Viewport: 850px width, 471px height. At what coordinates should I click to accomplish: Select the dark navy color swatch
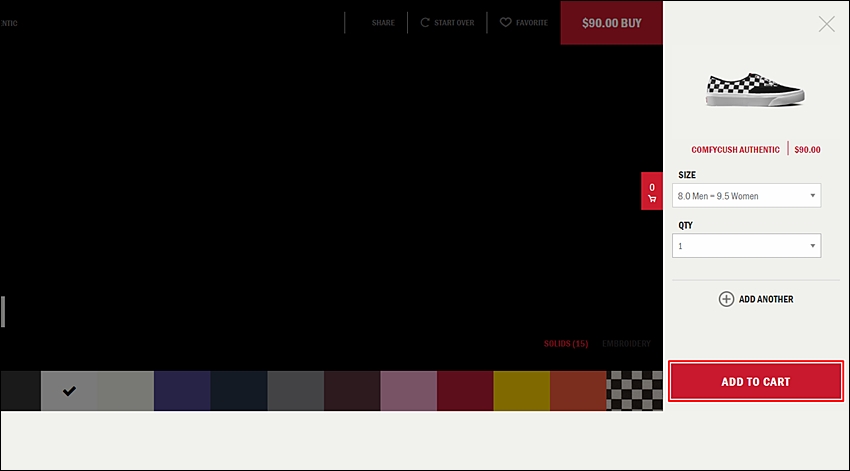coord(239,391)
